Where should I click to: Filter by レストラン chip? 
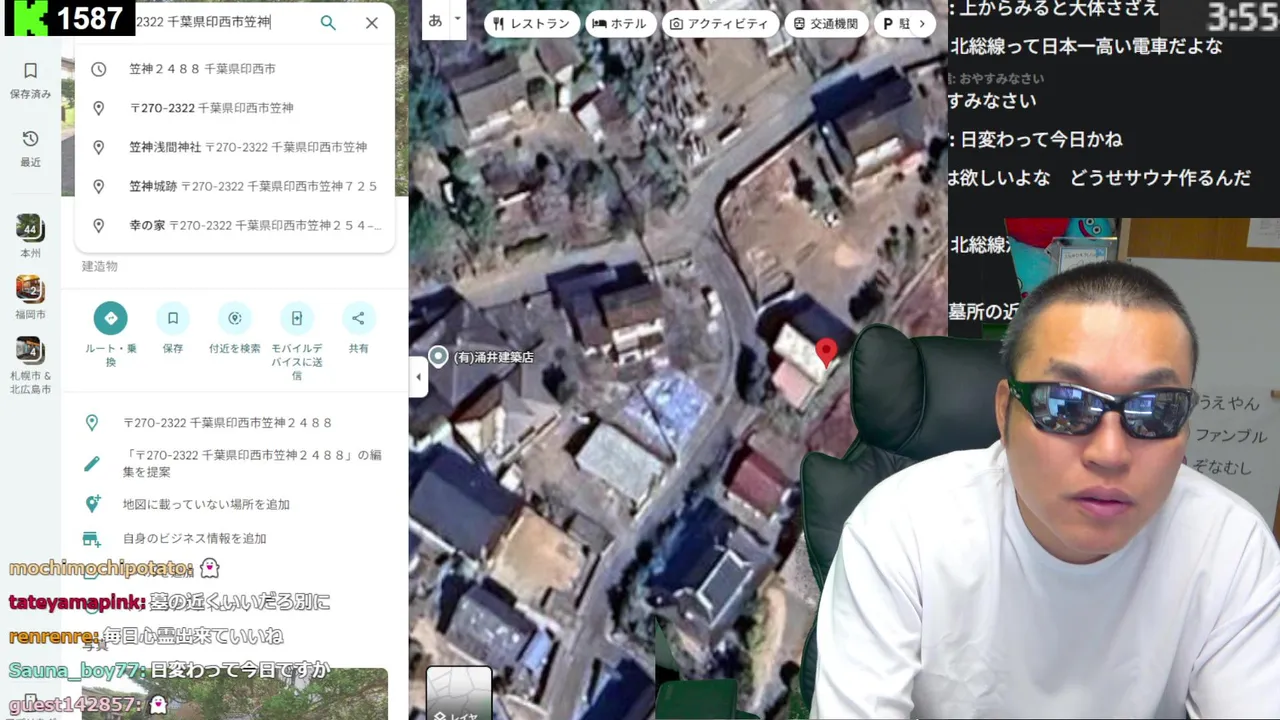coord(531,24)
